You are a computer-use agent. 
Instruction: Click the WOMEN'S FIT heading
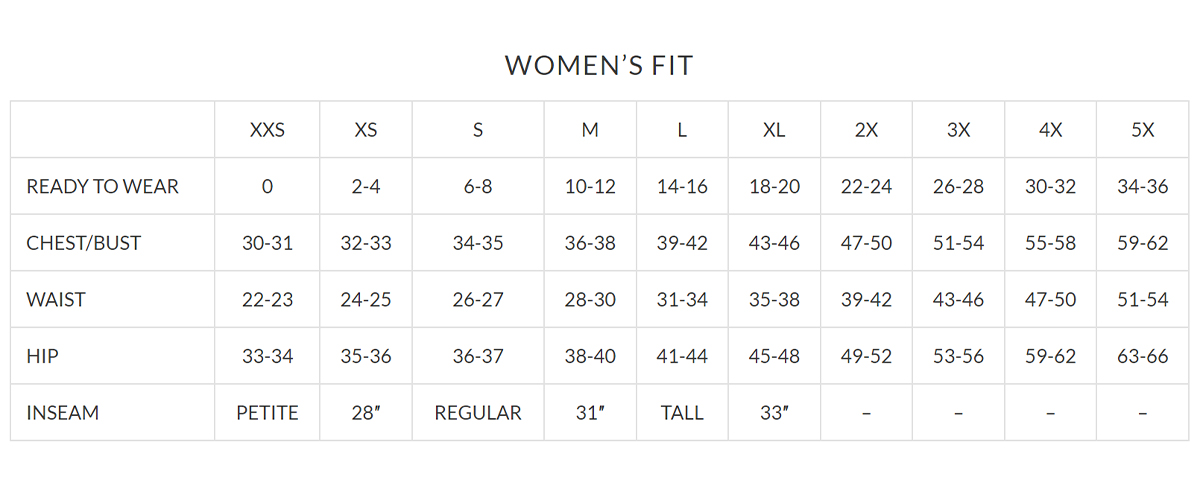pyautogui.click(x=599, y=66)
